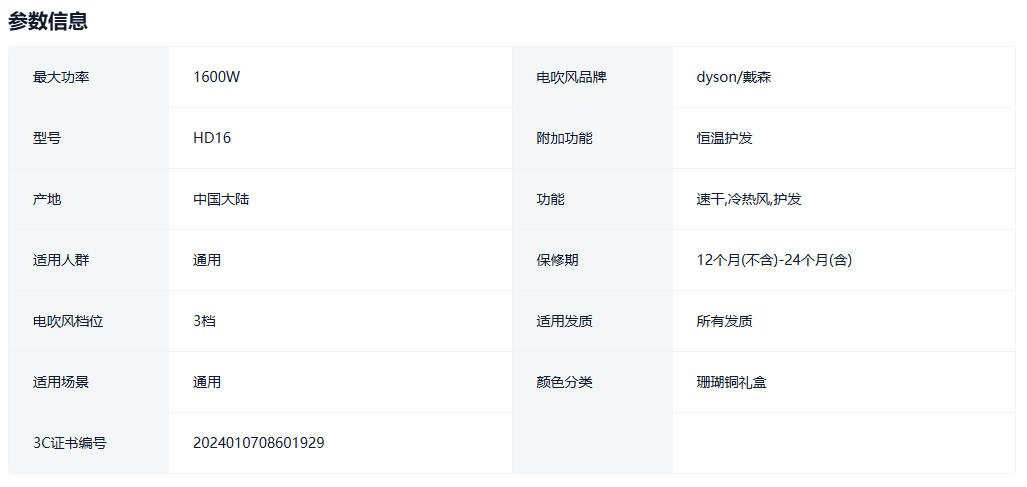Select the 12个月(不含)-24个月(含) warranty value
The height and width of the screenshot is (487, 1027).
click(774, 260)
